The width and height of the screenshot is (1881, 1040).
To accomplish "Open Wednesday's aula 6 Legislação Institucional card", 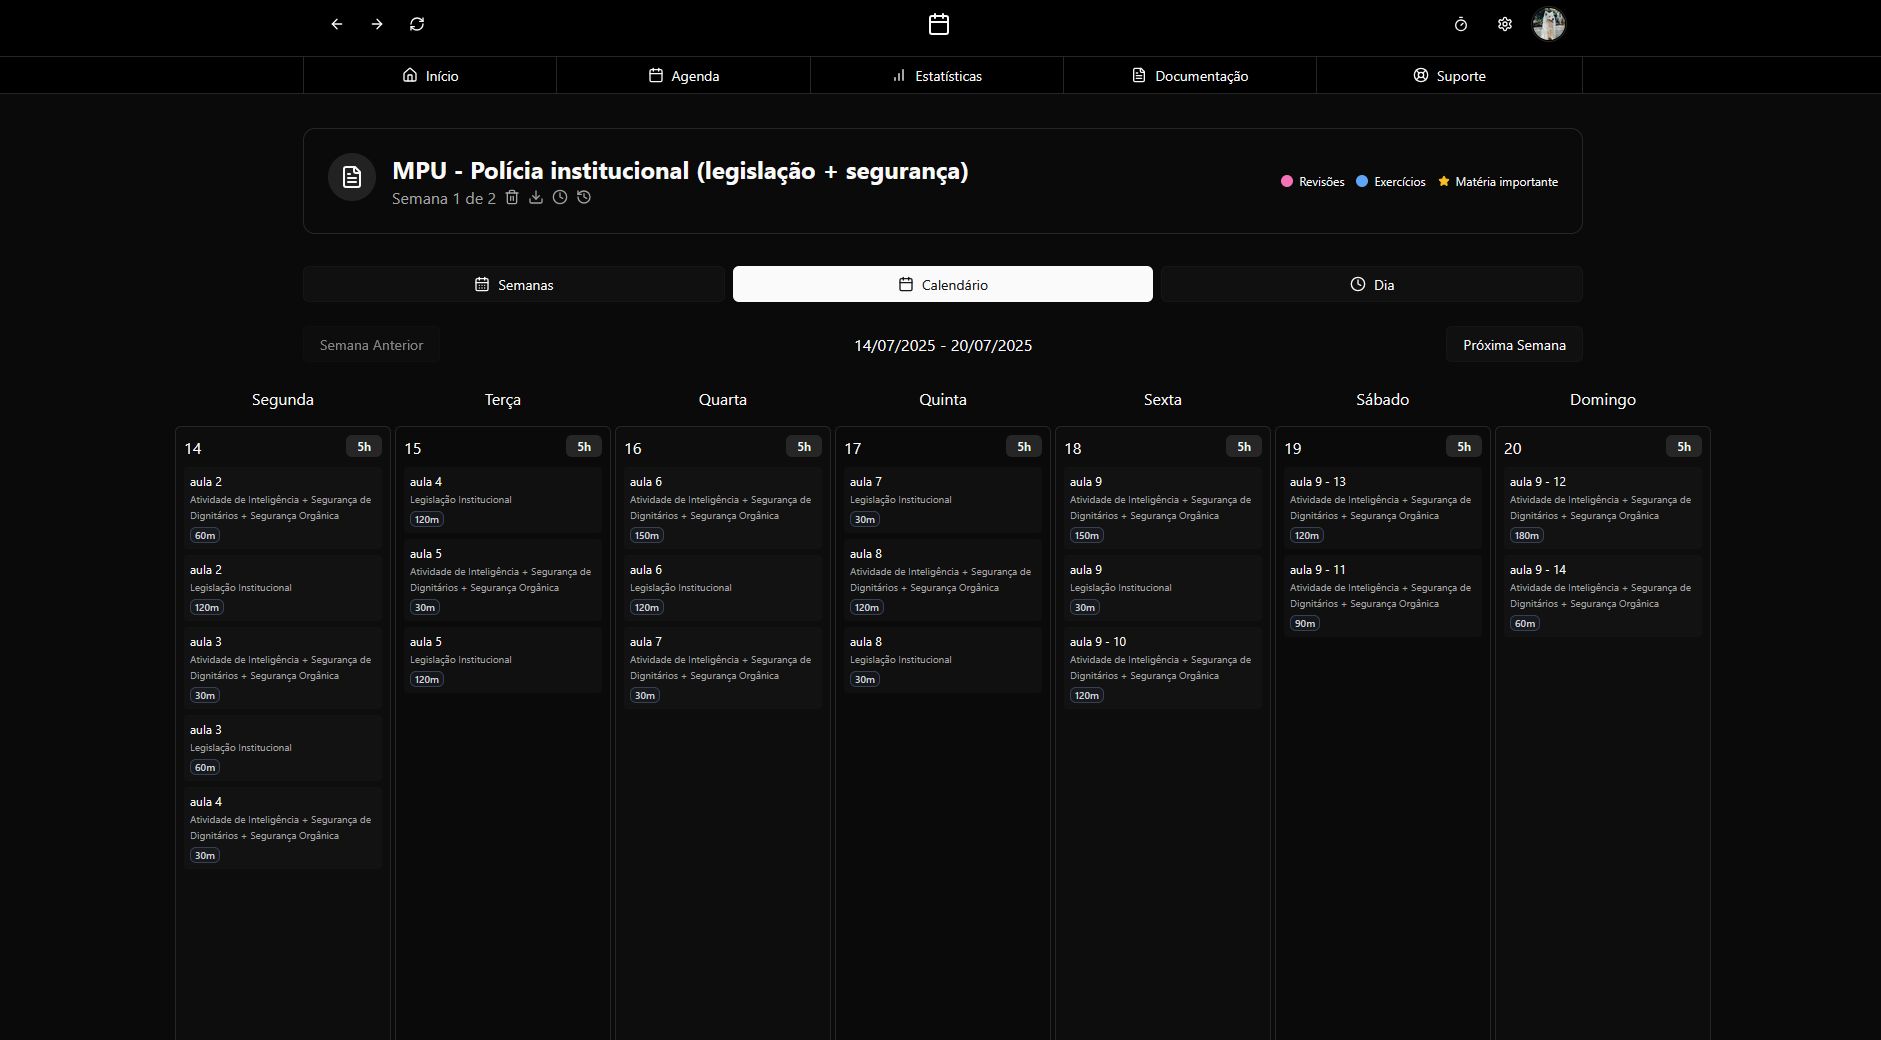I will tap(723, 588).
